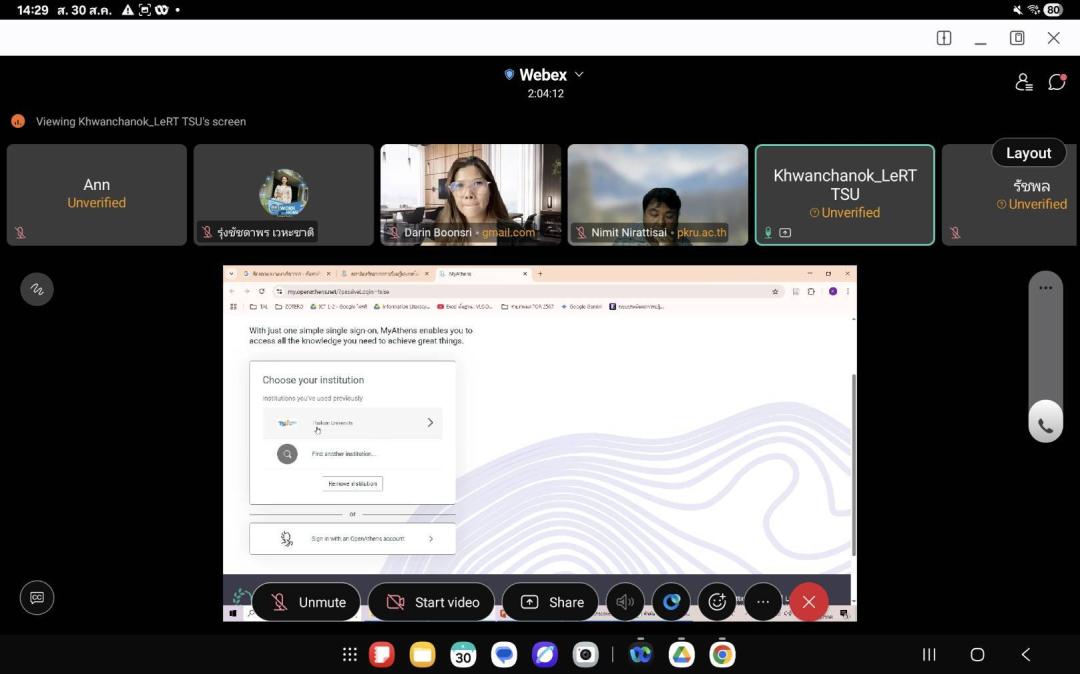
Task: Unmute the microphone
Action: tap(306, 602)
